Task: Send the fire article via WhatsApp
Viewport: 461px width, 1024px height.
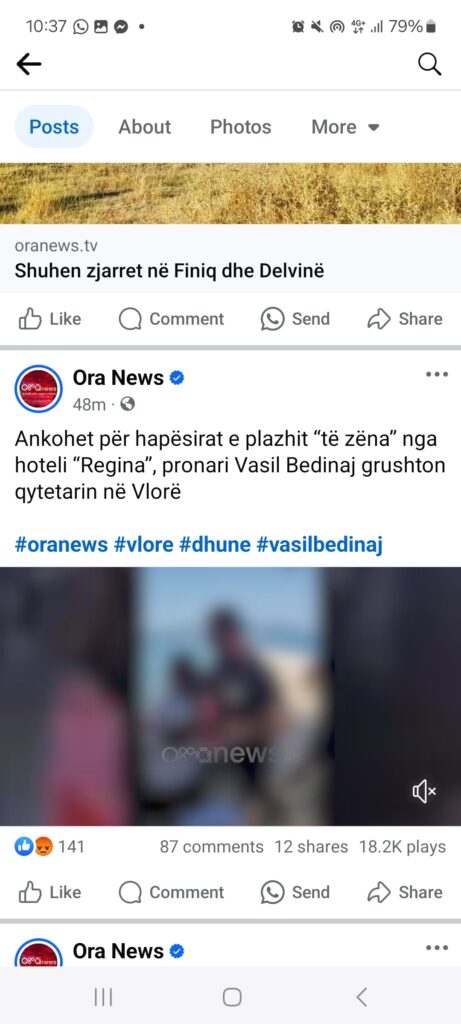Action: coord(295,319)
